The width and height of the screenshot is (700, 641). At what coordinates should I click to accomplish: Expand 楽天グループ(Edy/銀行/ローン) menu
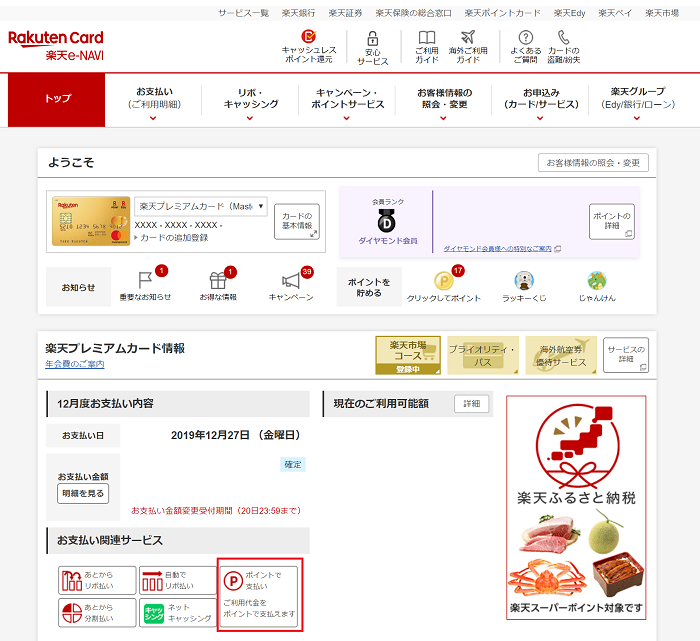[638, 101]
